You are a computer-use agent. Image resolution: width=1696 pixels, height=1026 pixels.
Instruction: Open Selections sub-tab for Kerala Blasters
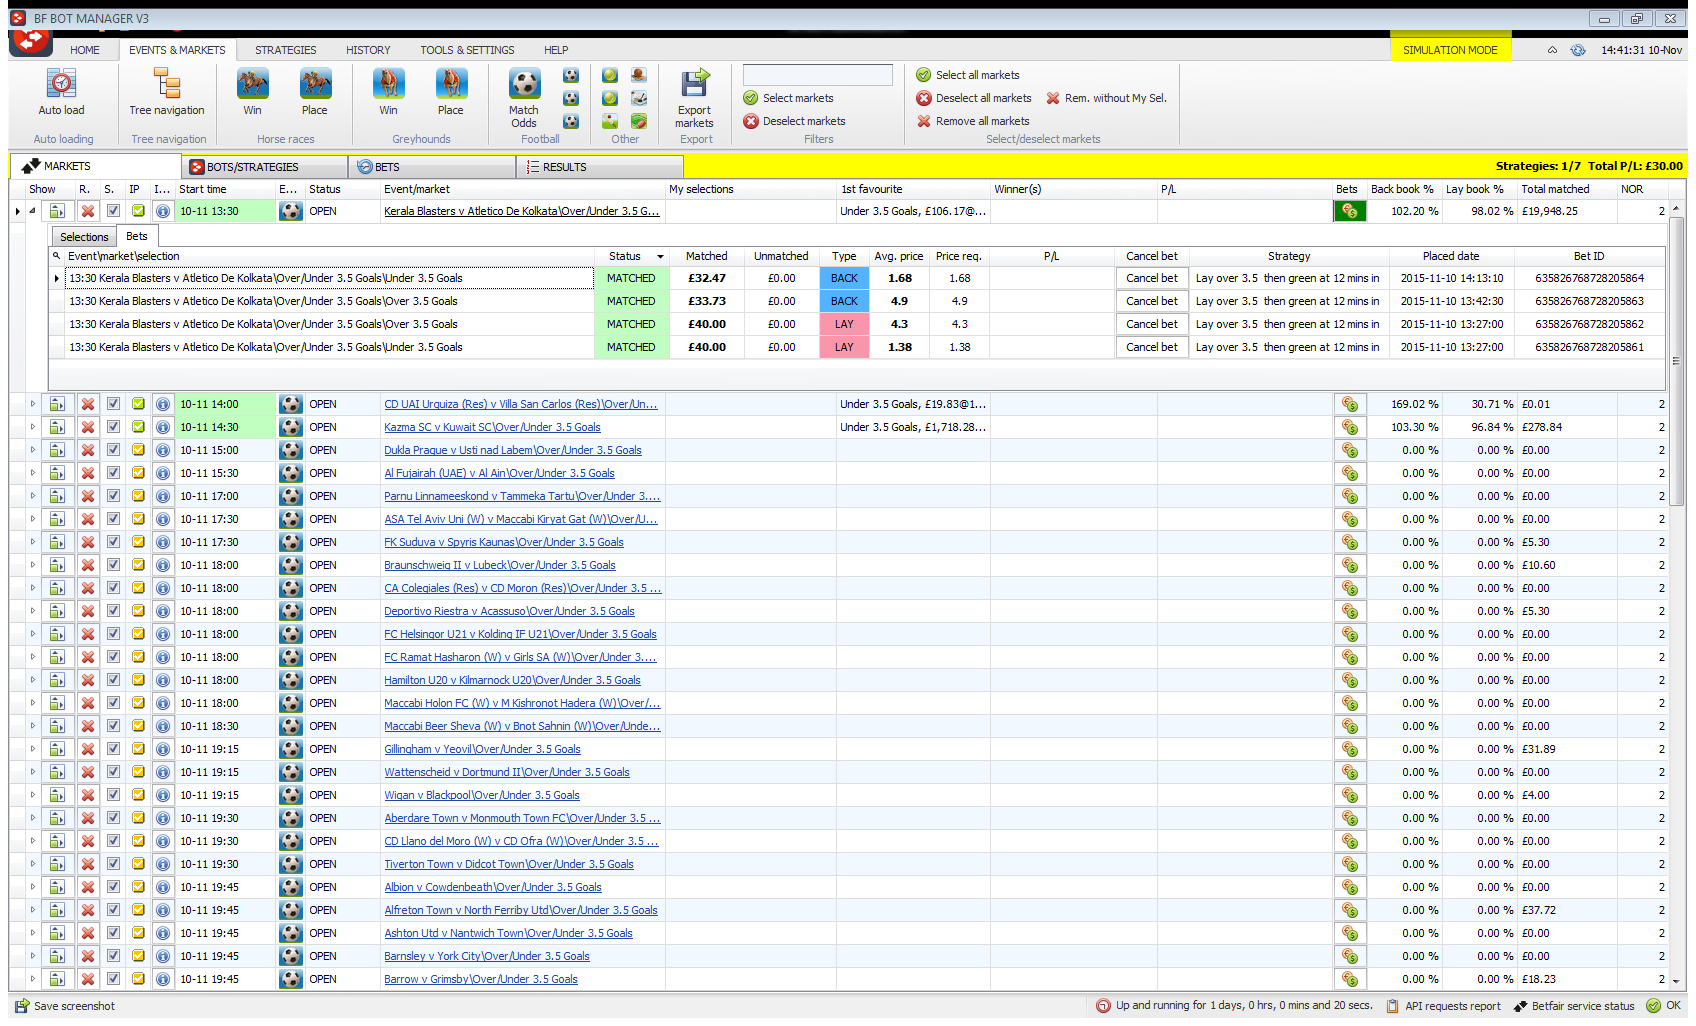coord(84,237)
